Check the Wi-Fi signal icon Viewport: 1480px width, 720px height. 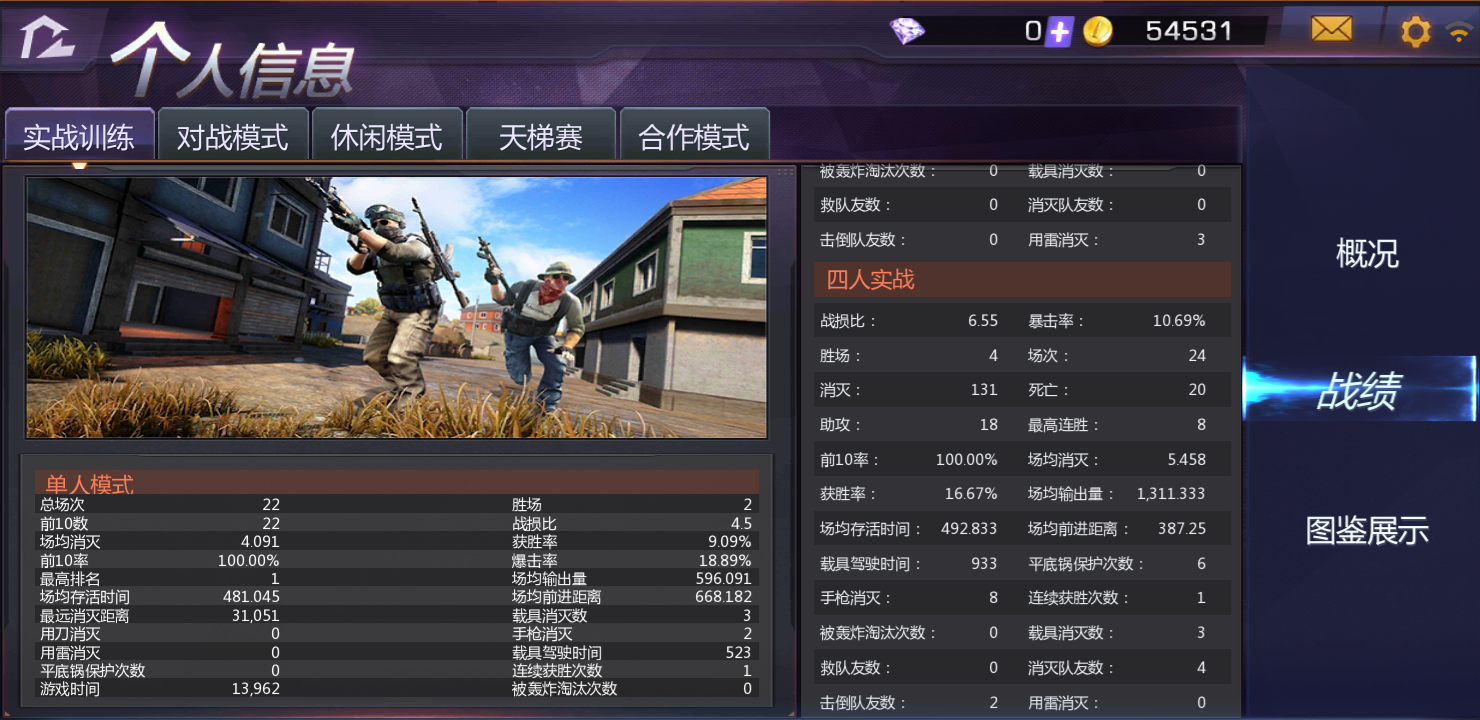(1460, 32)
